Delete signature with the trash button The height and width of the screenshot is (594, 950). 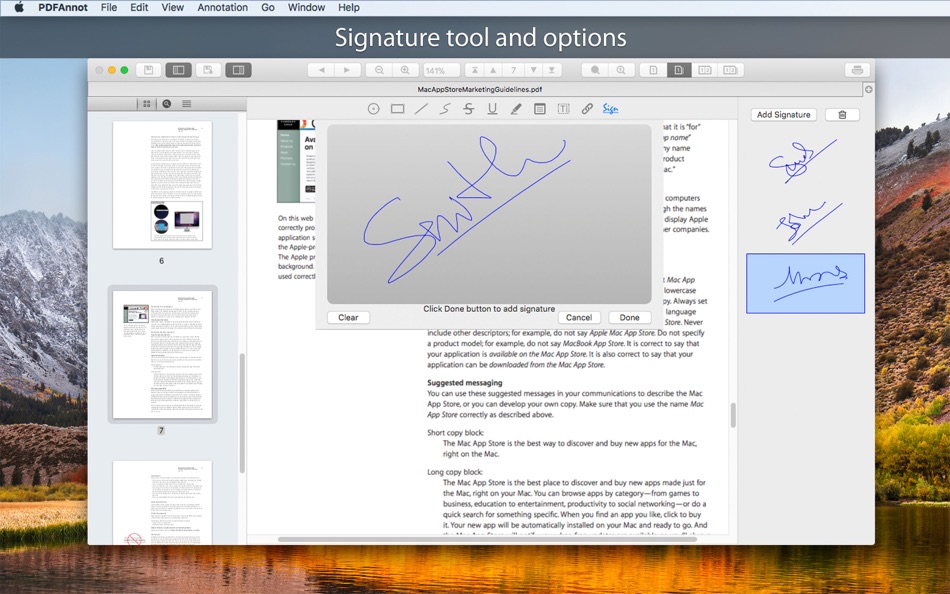842,115
